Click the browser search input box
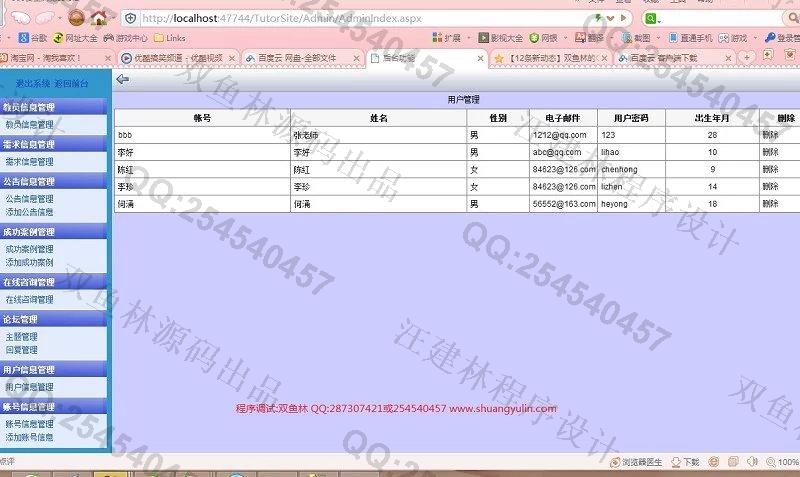800x477 pixels. click(x=722, y=18)
